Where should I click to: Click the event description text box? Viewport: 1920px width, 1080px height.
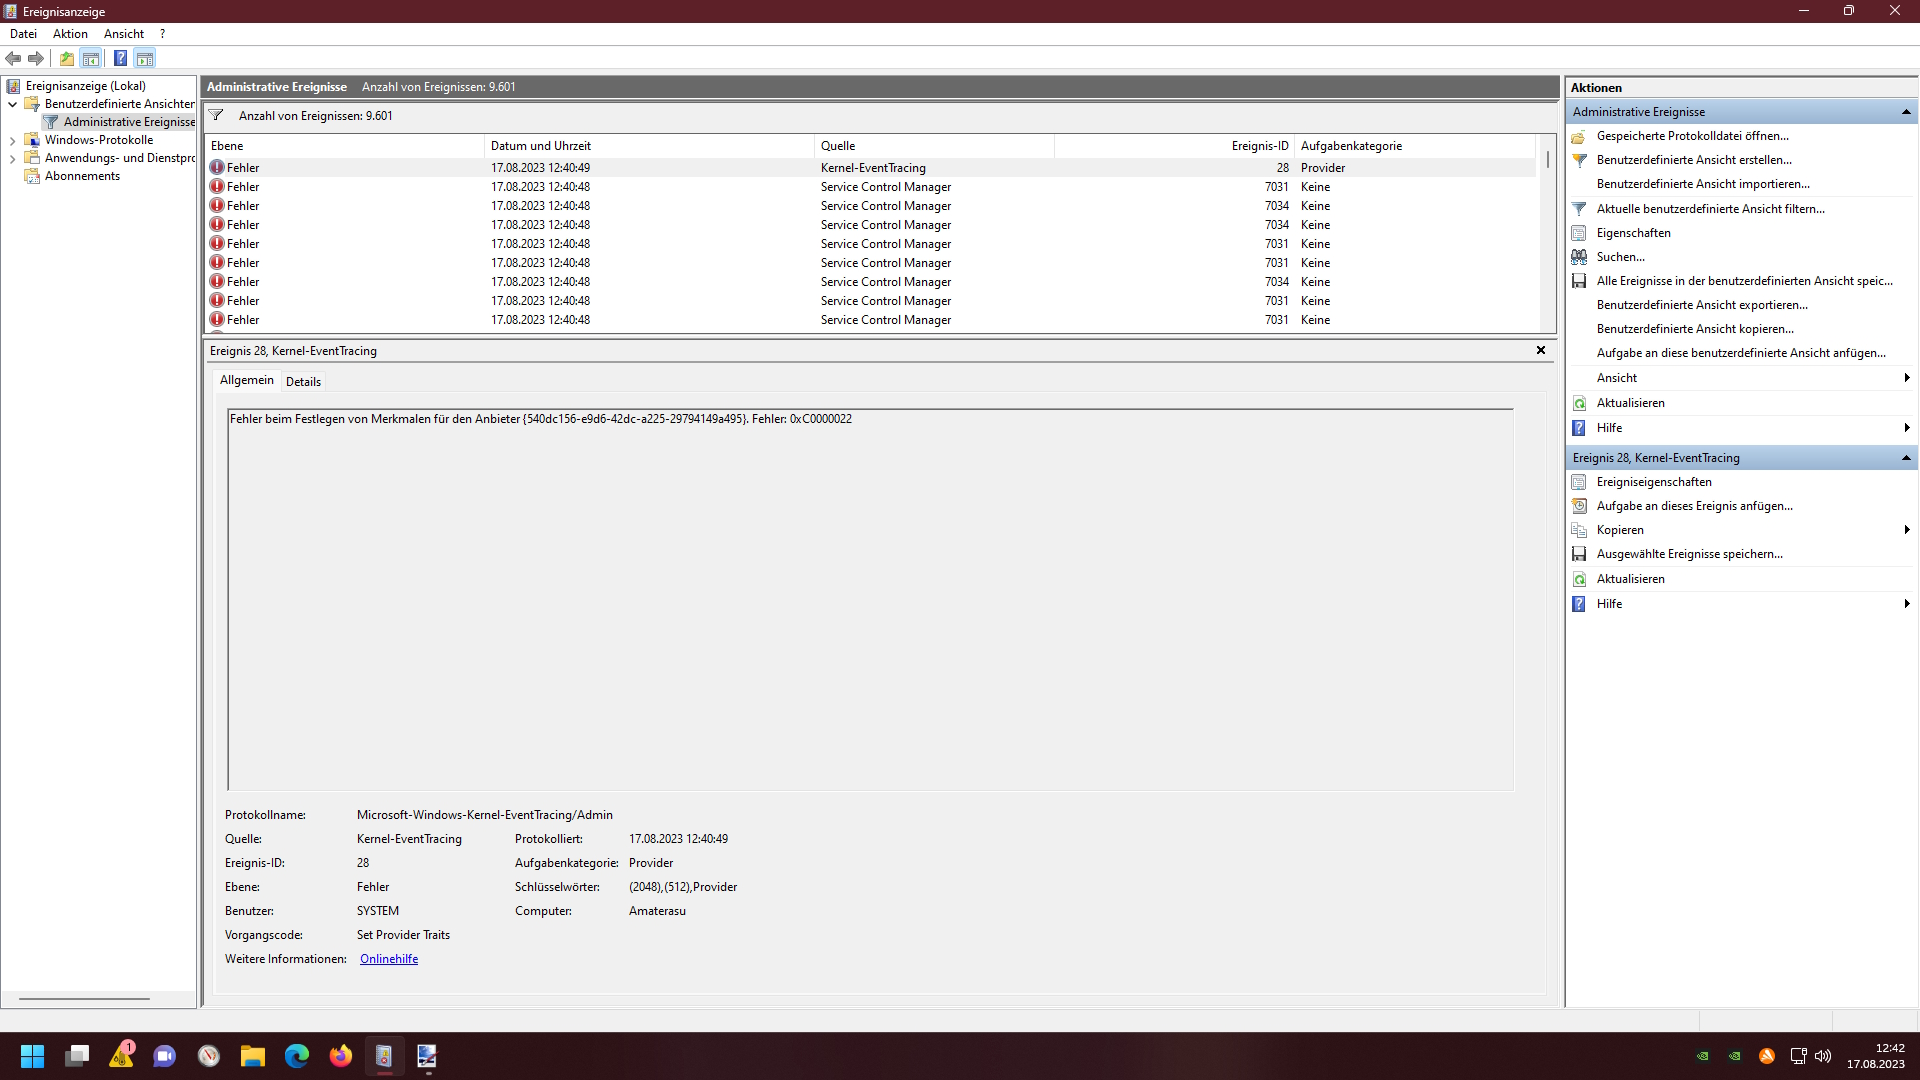(870, 599)
